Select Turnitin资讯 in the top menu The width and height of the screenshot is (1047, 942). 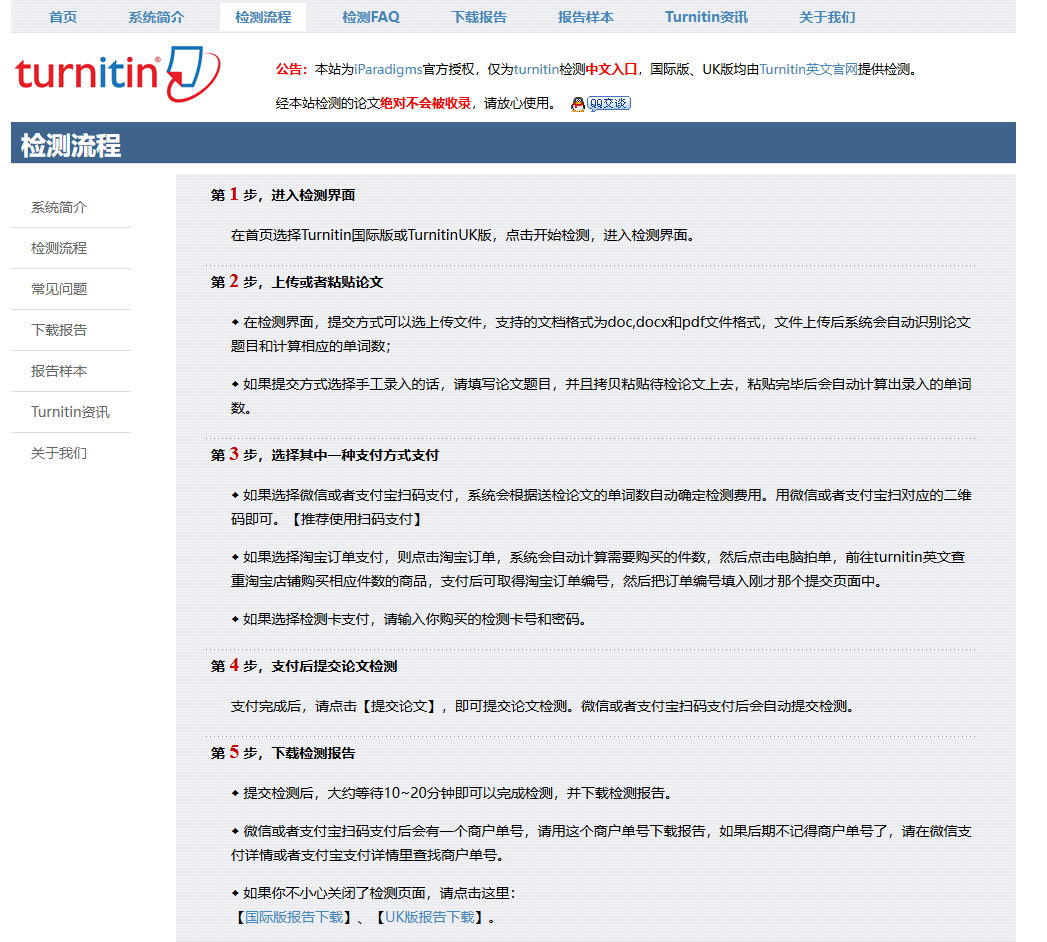(707, 17)
